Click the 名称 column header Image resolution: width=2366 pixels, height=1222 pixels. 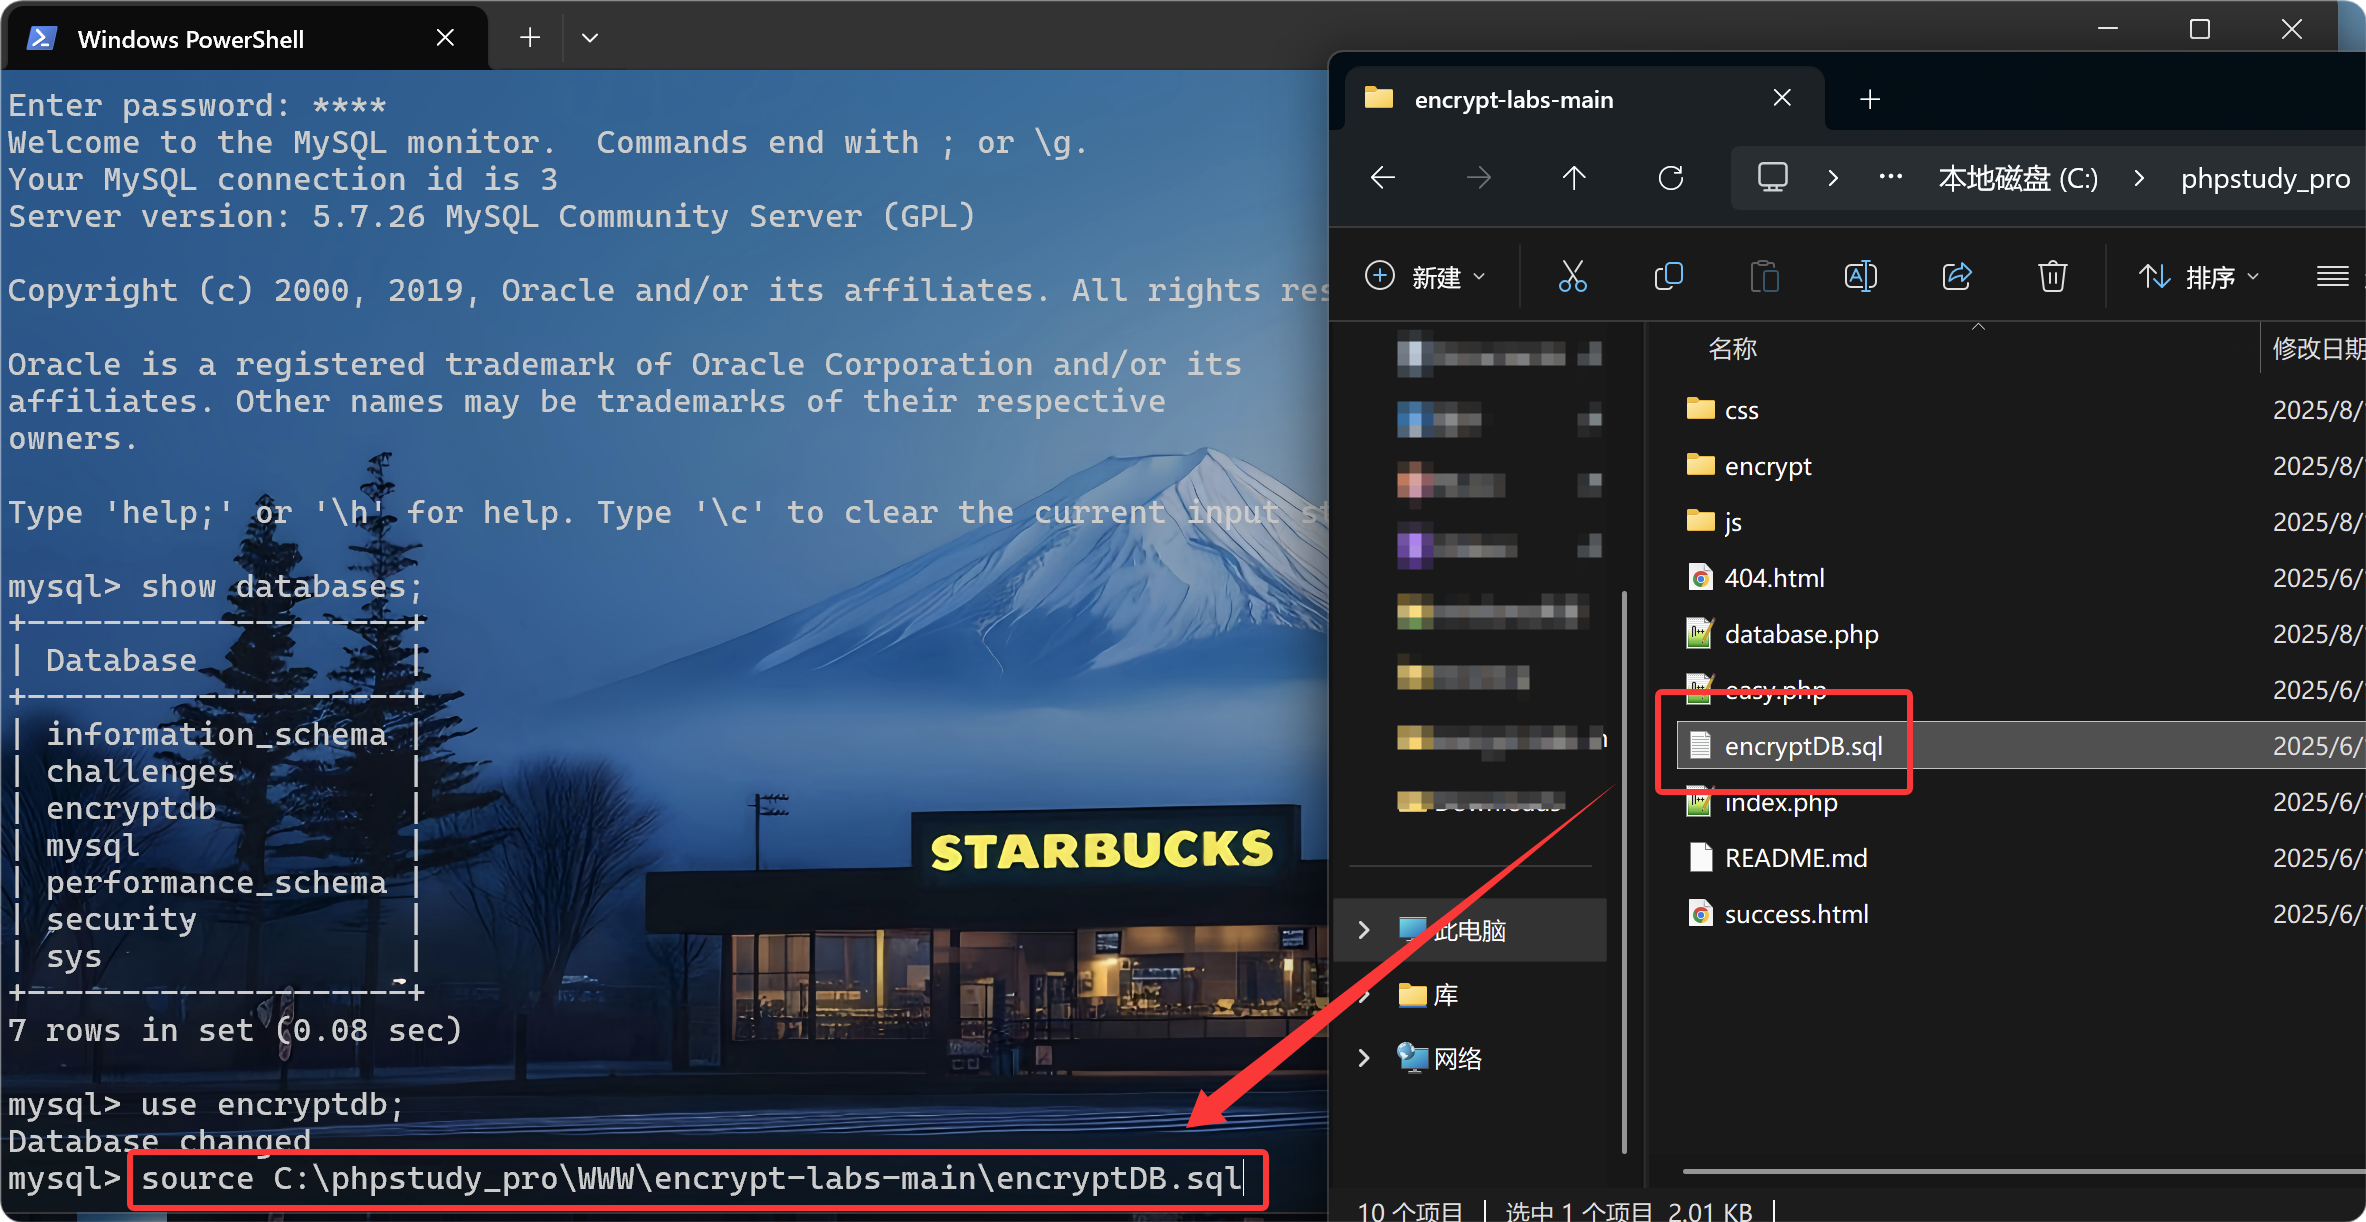(x=1732, y=349)
